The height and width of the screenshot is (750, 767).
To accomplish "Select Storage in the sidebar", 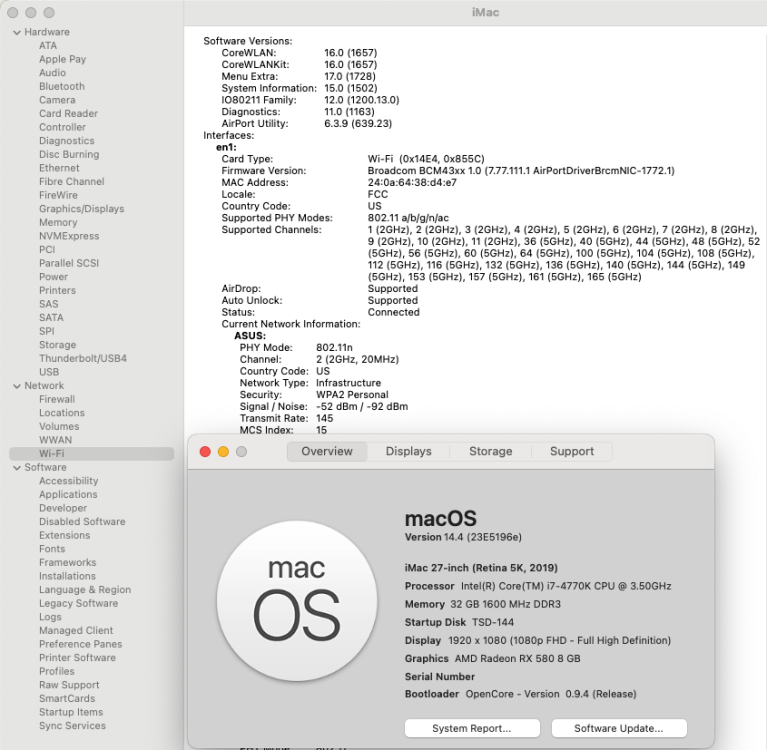I will click(57, 345).
